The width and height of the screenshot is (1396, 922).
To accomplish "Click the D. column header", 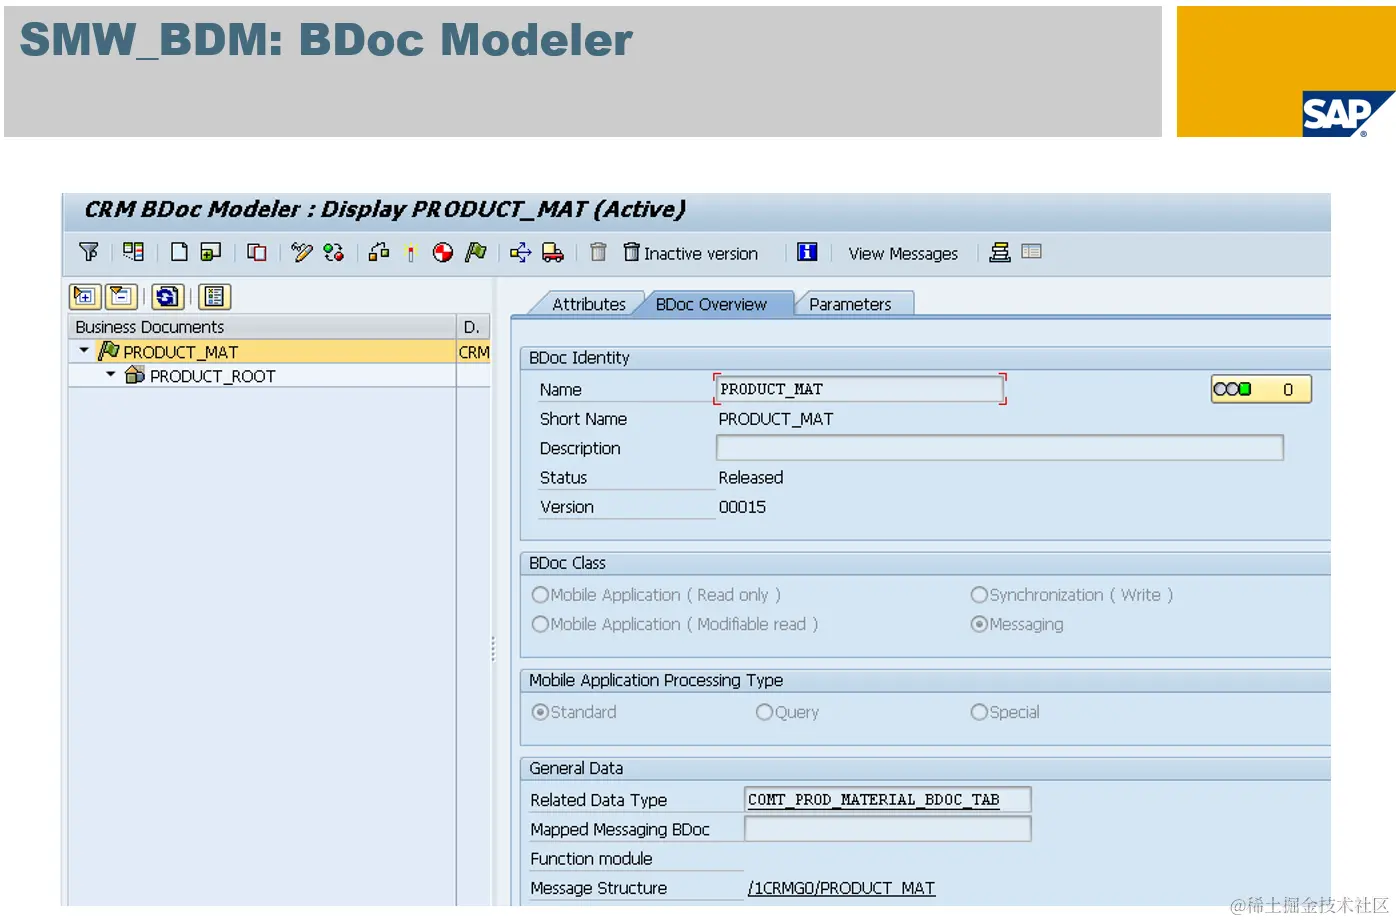I will (473, 327).
